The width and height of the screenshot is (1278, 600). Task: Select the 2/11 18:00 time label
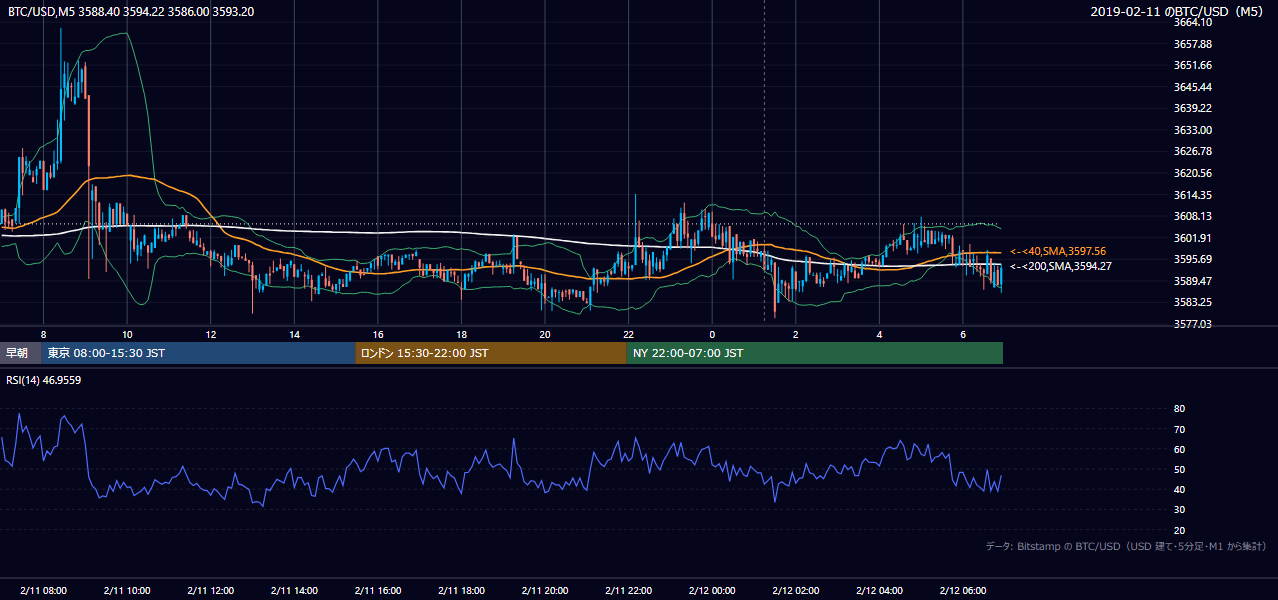(x=461, y=590)
